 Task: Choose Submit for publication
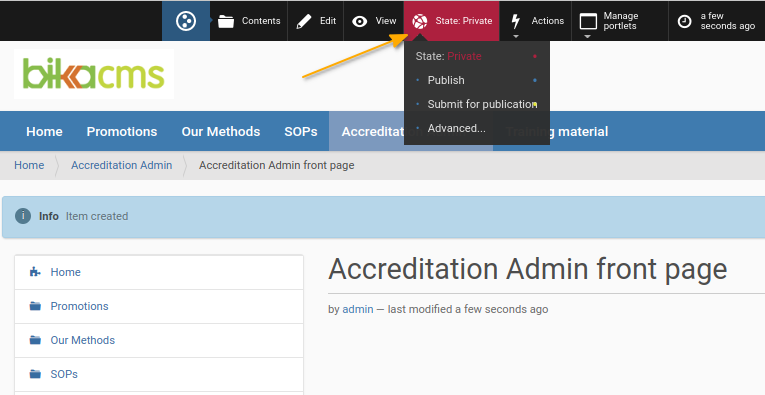(x=482, y=104)
